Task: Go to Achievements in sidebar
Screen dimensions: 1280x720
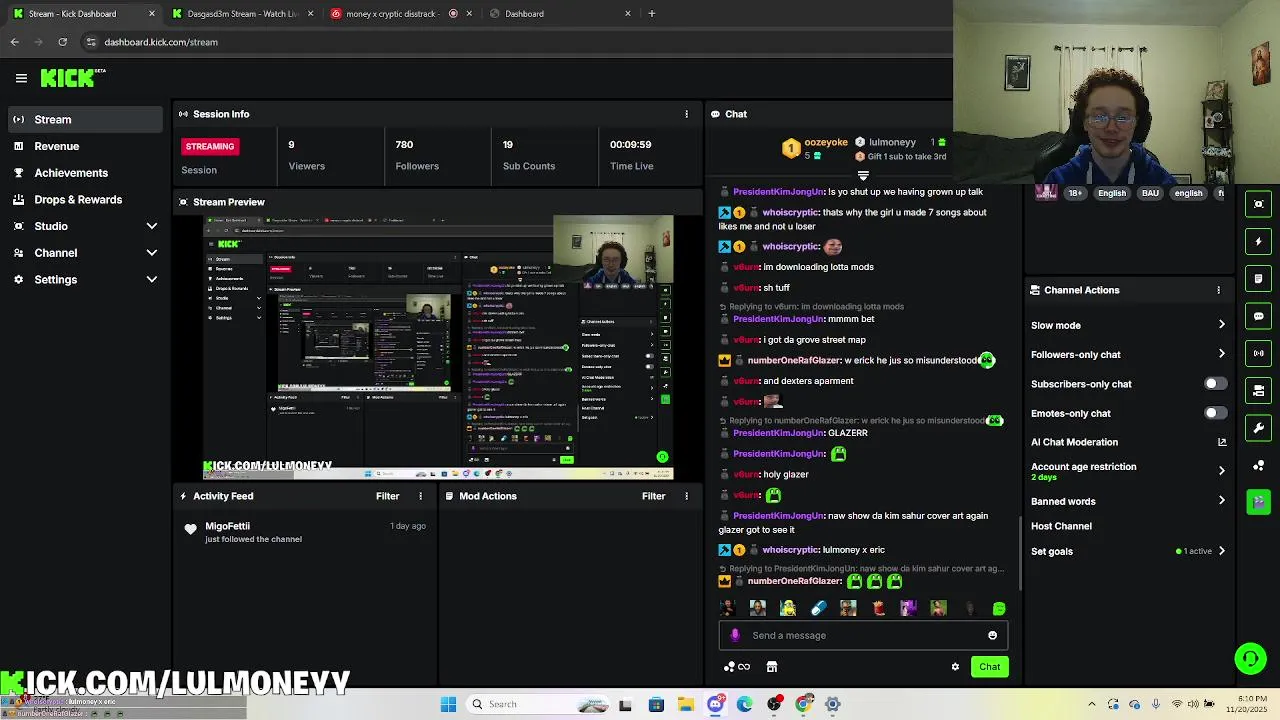Action: pos(85,173)
